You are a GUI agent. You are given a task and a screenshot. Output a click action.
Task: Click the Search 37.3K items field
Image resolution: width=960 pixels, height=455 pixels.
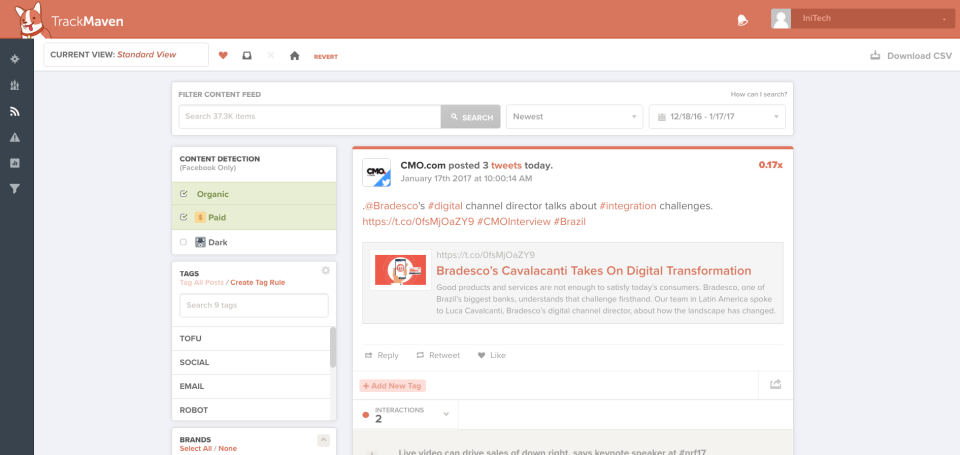click(x=309, y=117)
